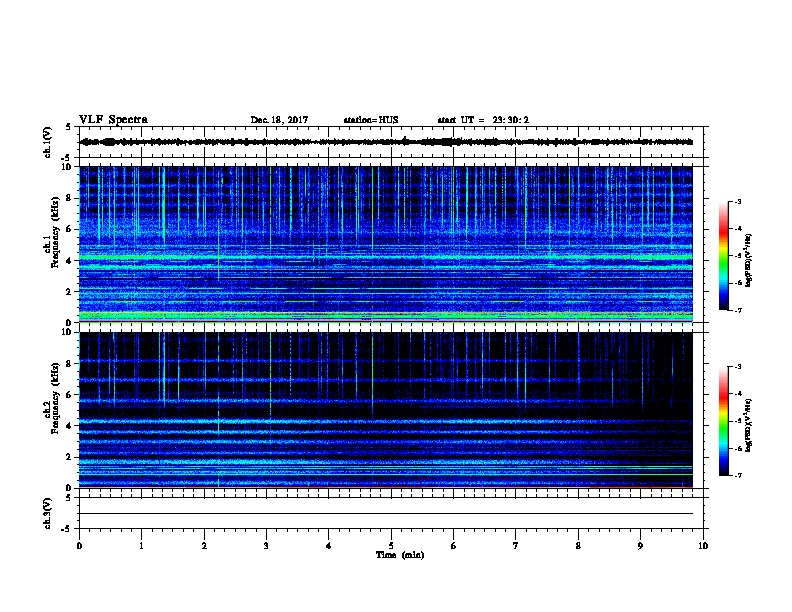Viewport: 792px width, 612px height.
Task: Click time axis tick label '5'
Action: pyautogui.click(x=391, y=545)
